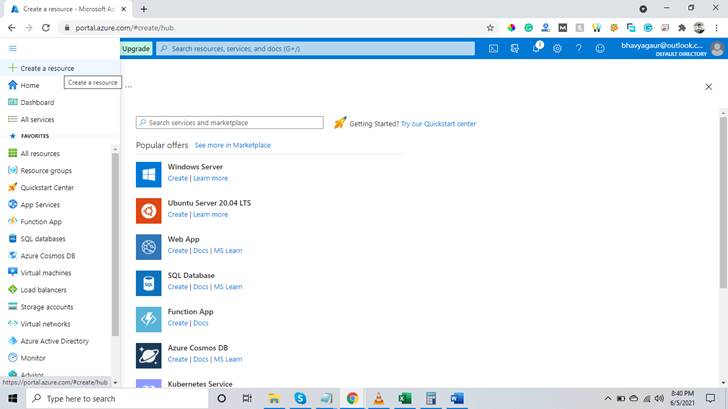Go back in the browser
The image size is (728, 409).
coord(12,28)
